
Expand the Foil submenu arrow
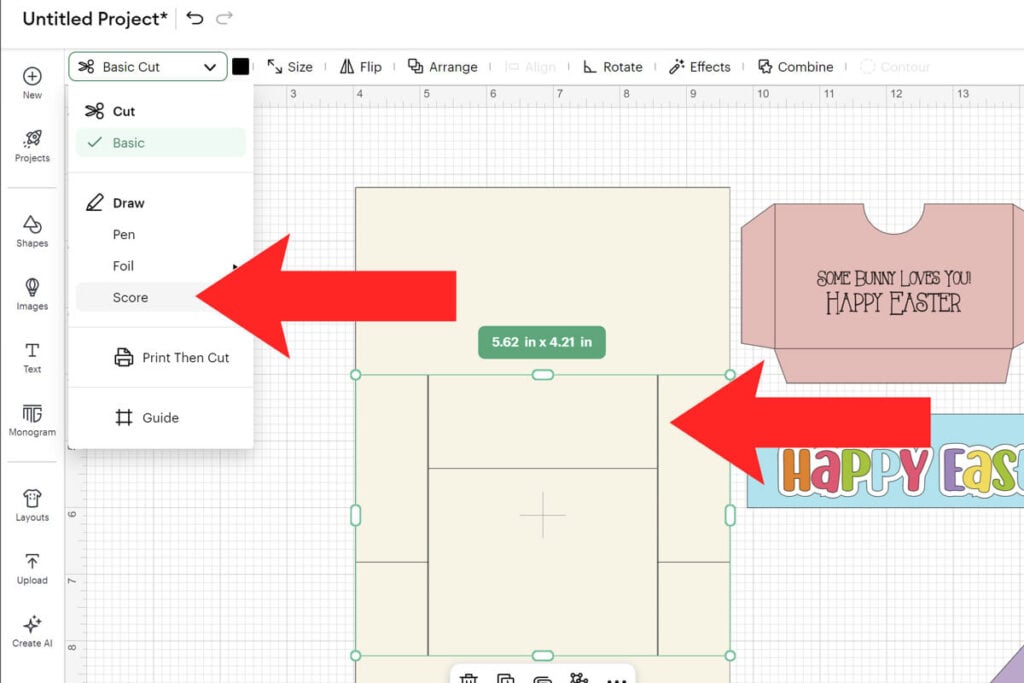[236, 267]
